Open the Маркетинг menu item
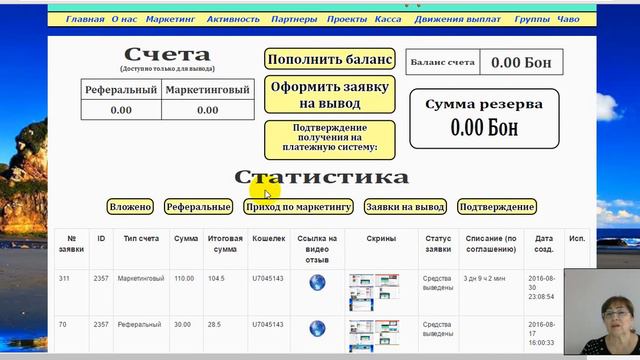Image resolution: width=640 pixels, height=360 pixels. pyautogui.click(x=170, y=19)
